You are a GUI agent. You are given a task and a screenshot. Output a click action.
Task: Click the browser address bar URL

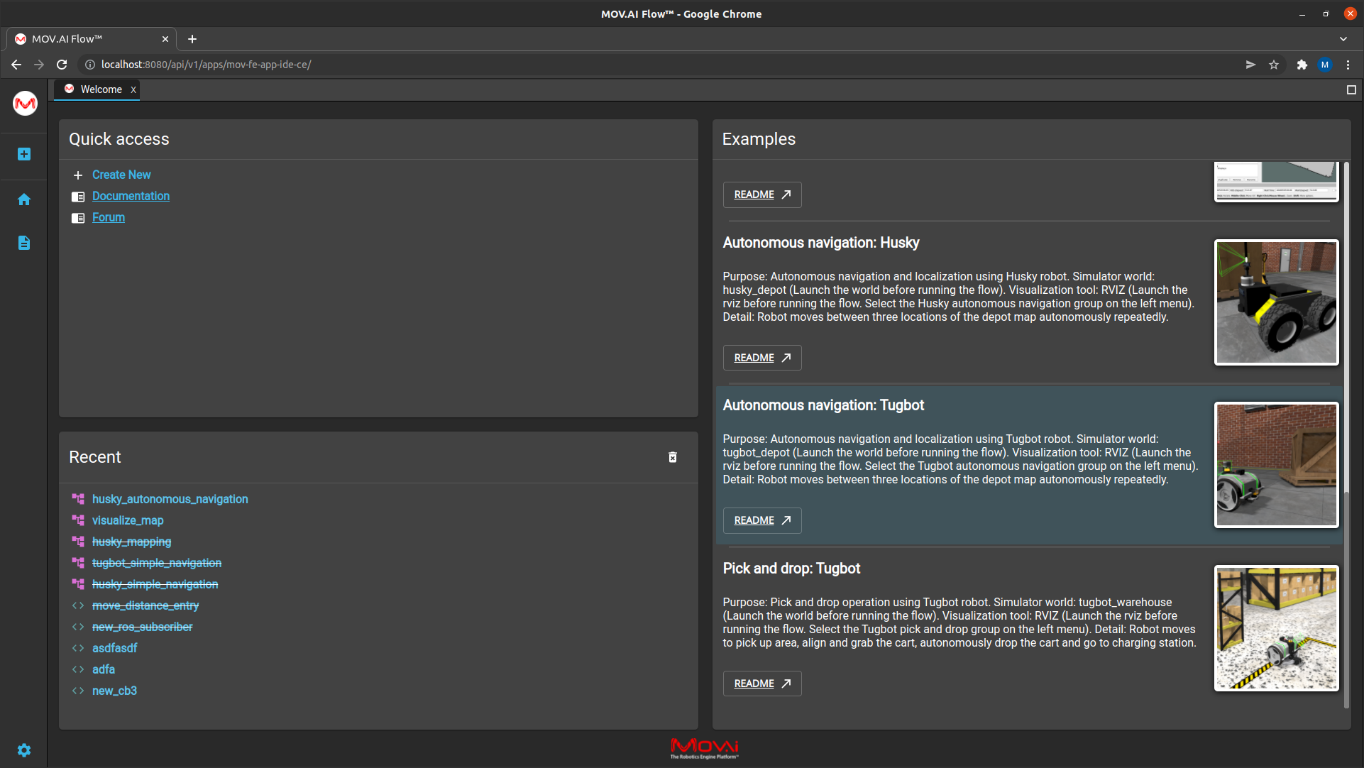[206, 64]
